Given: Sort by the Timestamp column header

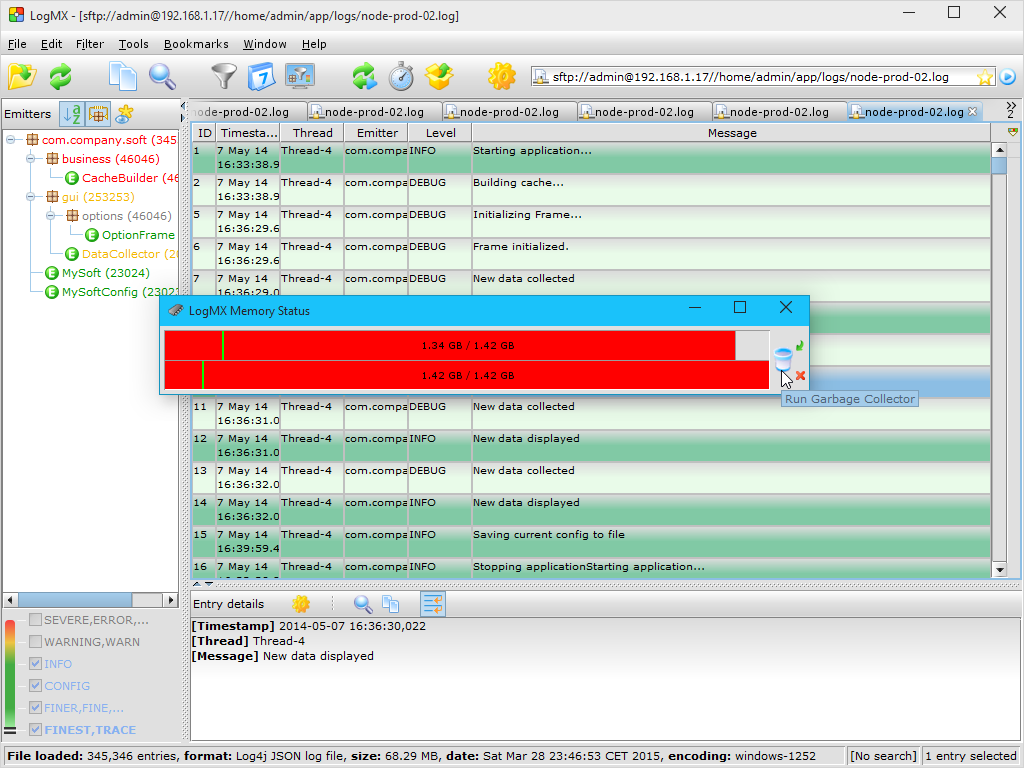Looking at the screenshot, I should point(248,133).
